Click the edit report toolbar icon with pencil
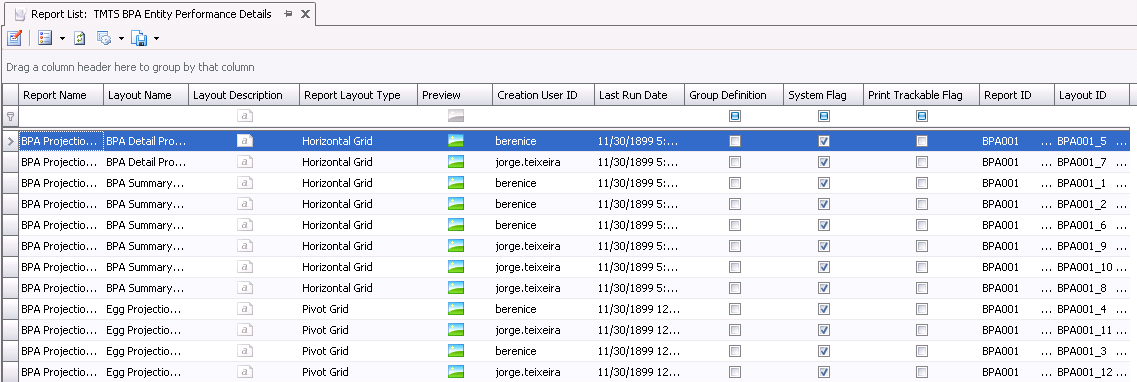 (x=14, y=38)
